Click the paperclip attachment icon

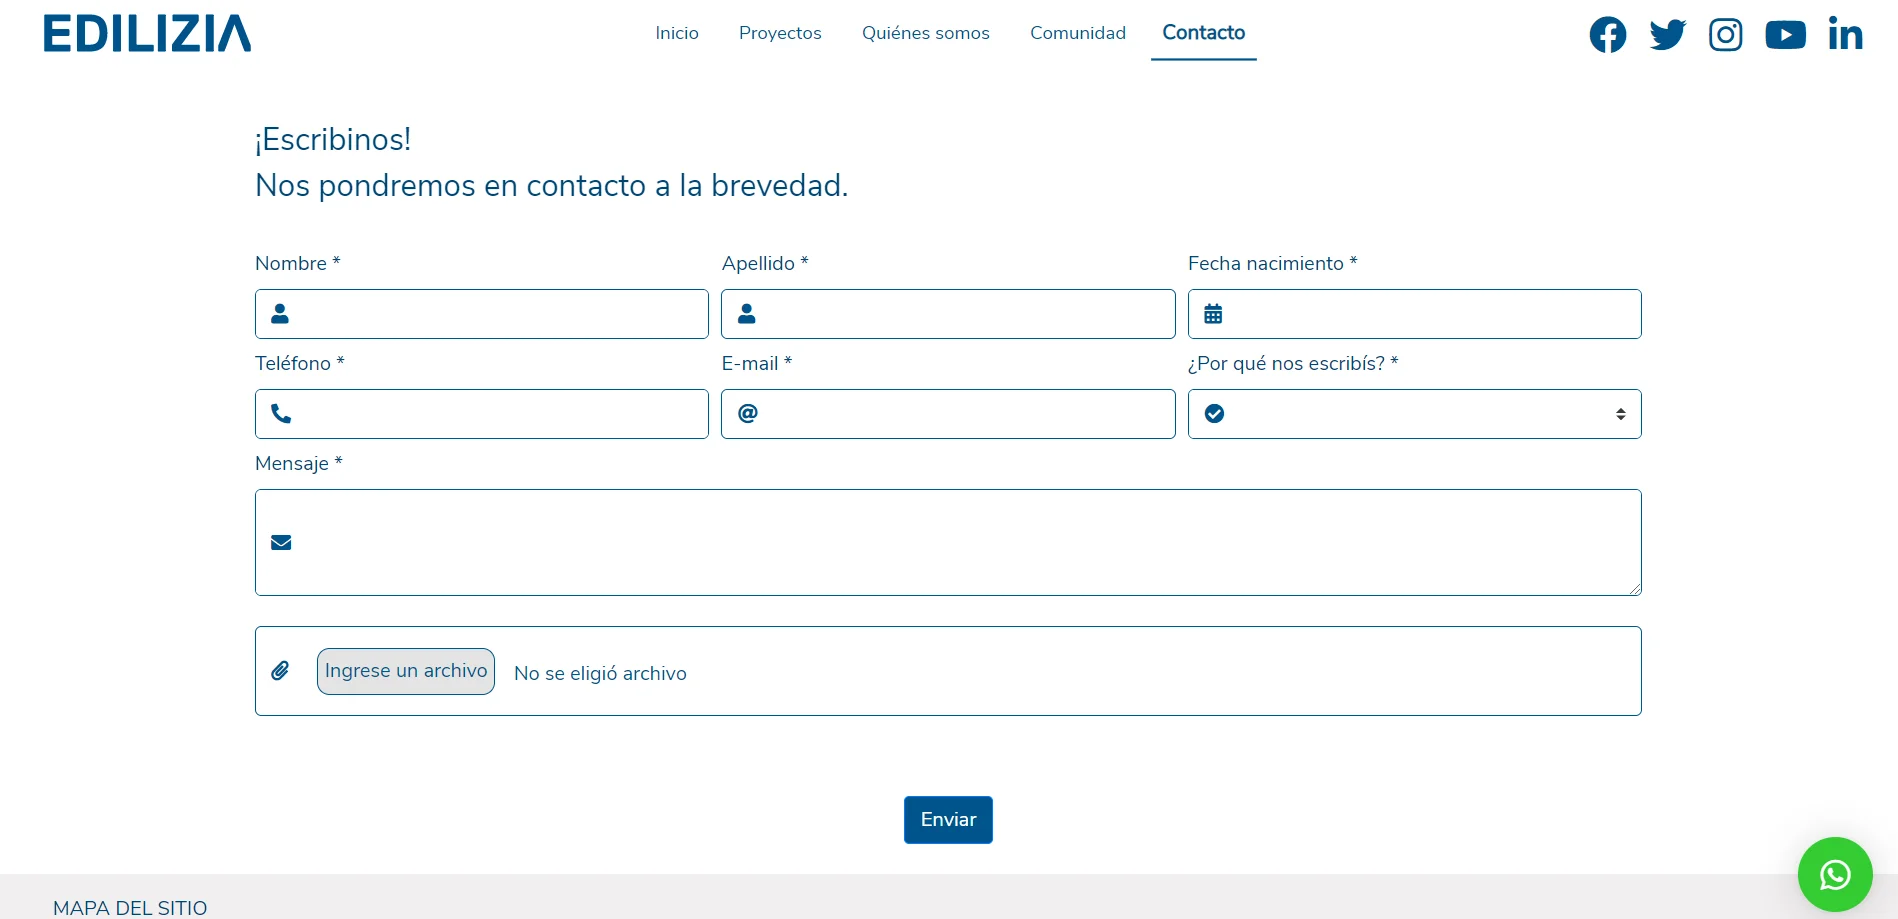[x=281, y=671]
